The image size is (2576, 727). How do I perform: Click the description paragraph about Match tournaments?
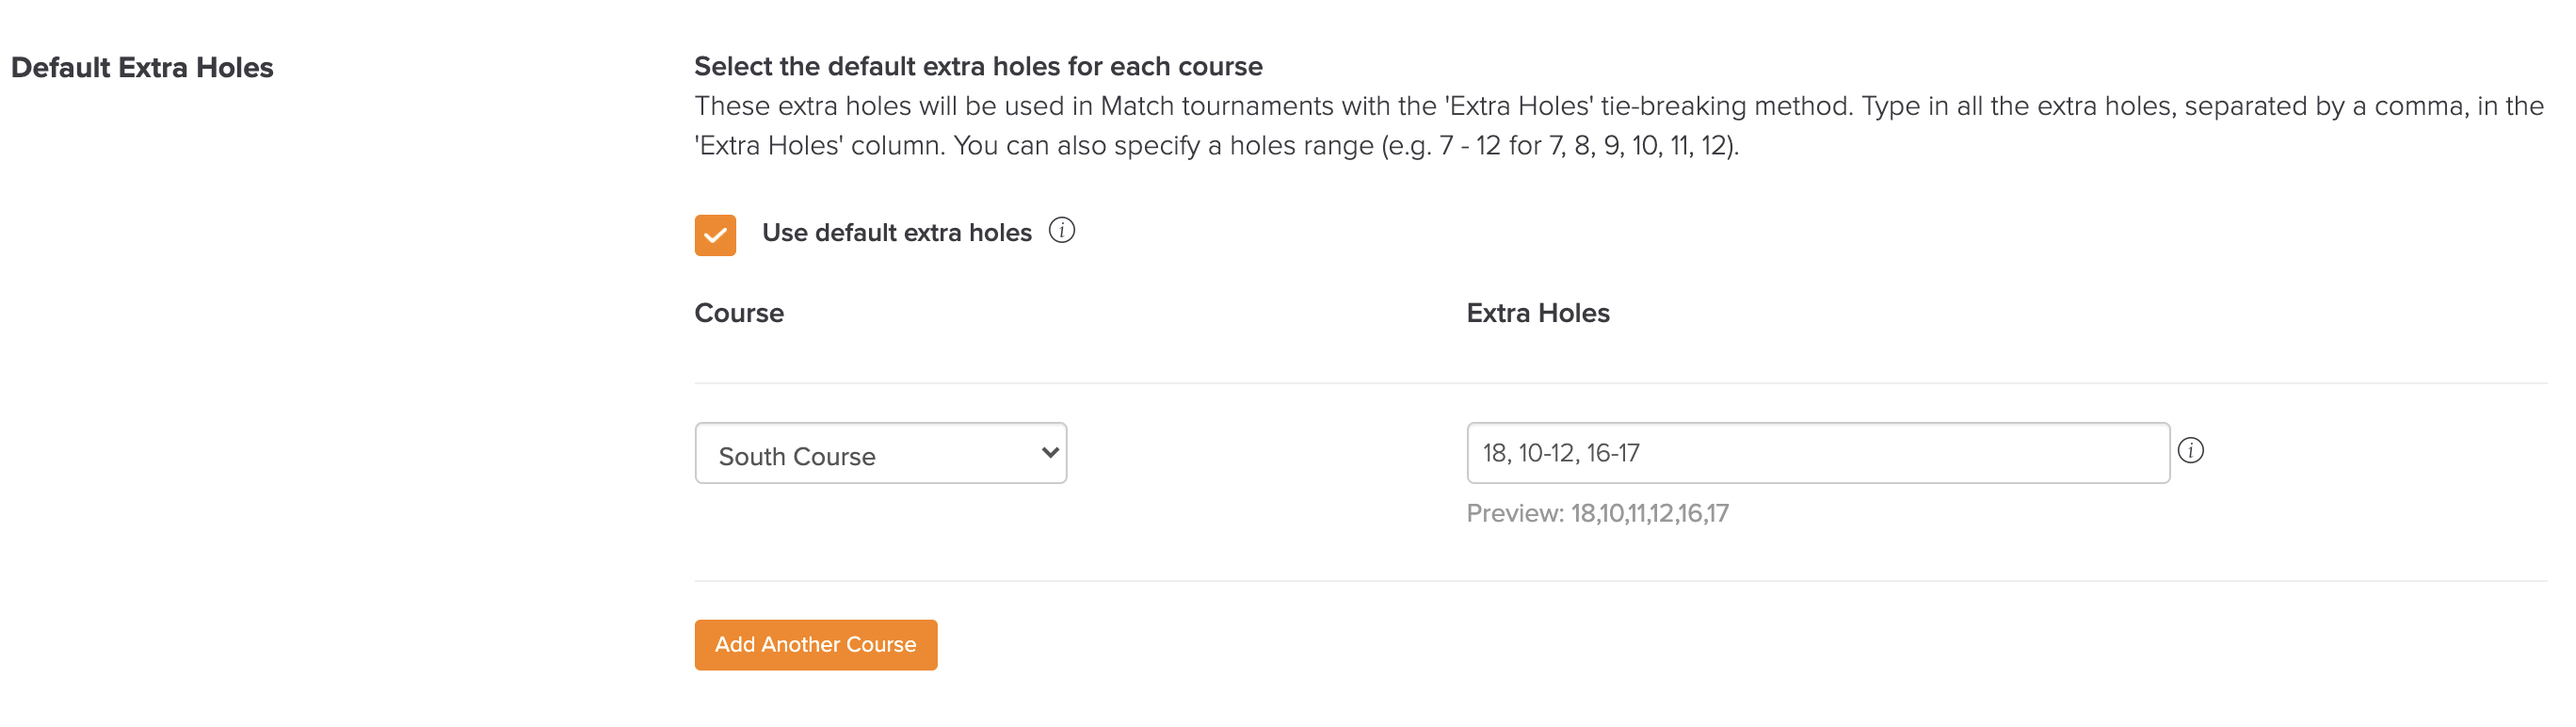point(1619,126)
